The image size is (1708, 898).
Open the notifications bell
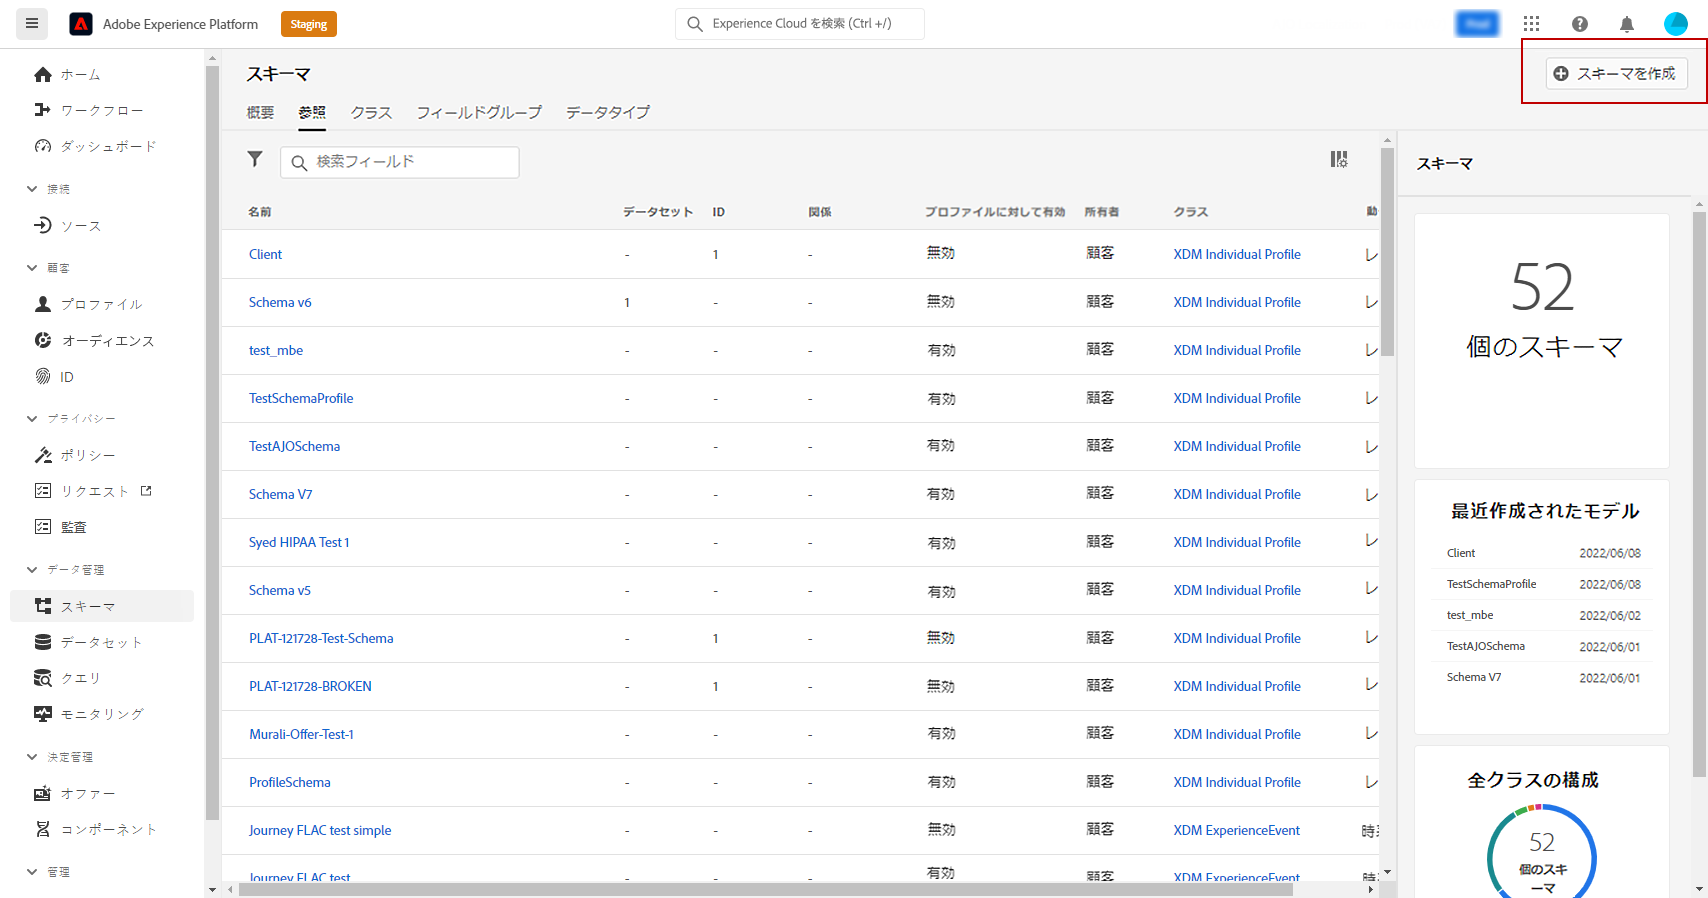pyautogui.click(x=1627, y=24)
